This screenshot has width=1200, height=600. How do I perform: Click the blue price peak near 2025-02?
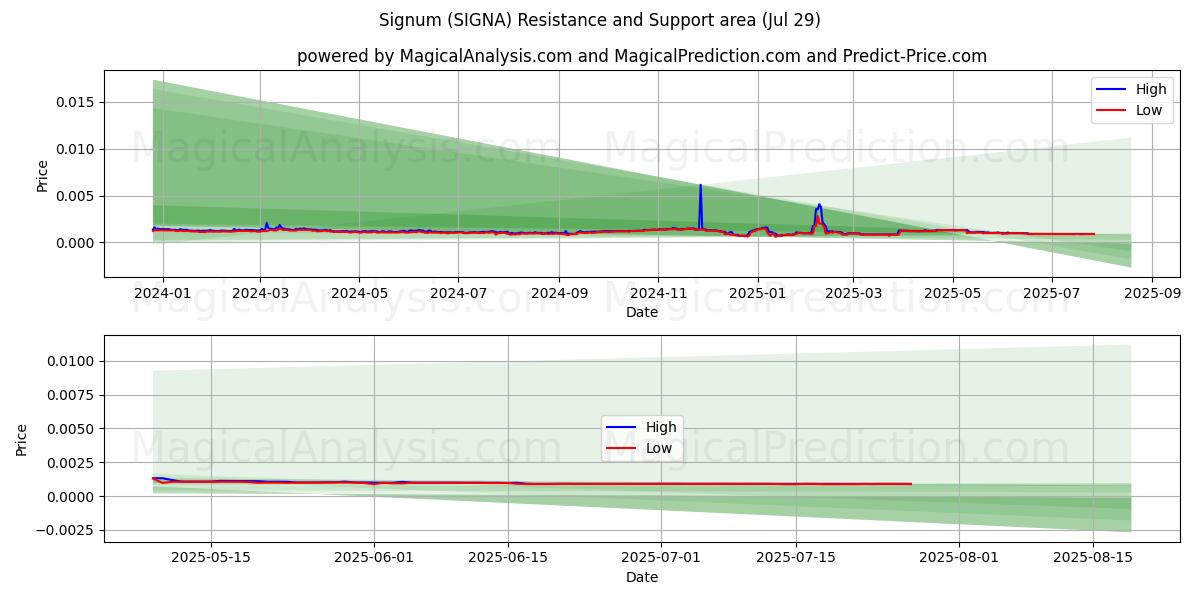[x=820, y=204]
